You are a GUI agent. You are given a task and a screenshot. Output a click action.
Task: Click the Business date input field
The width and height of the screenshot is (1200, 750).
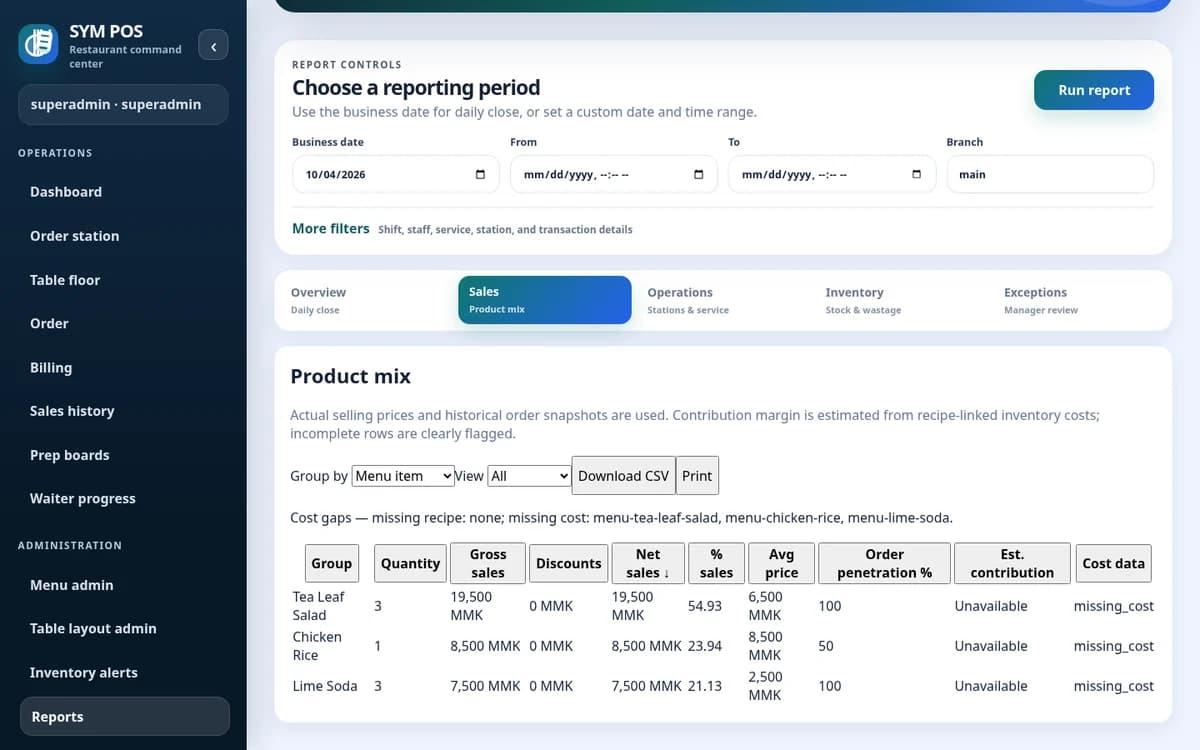(x=395, y=174)
